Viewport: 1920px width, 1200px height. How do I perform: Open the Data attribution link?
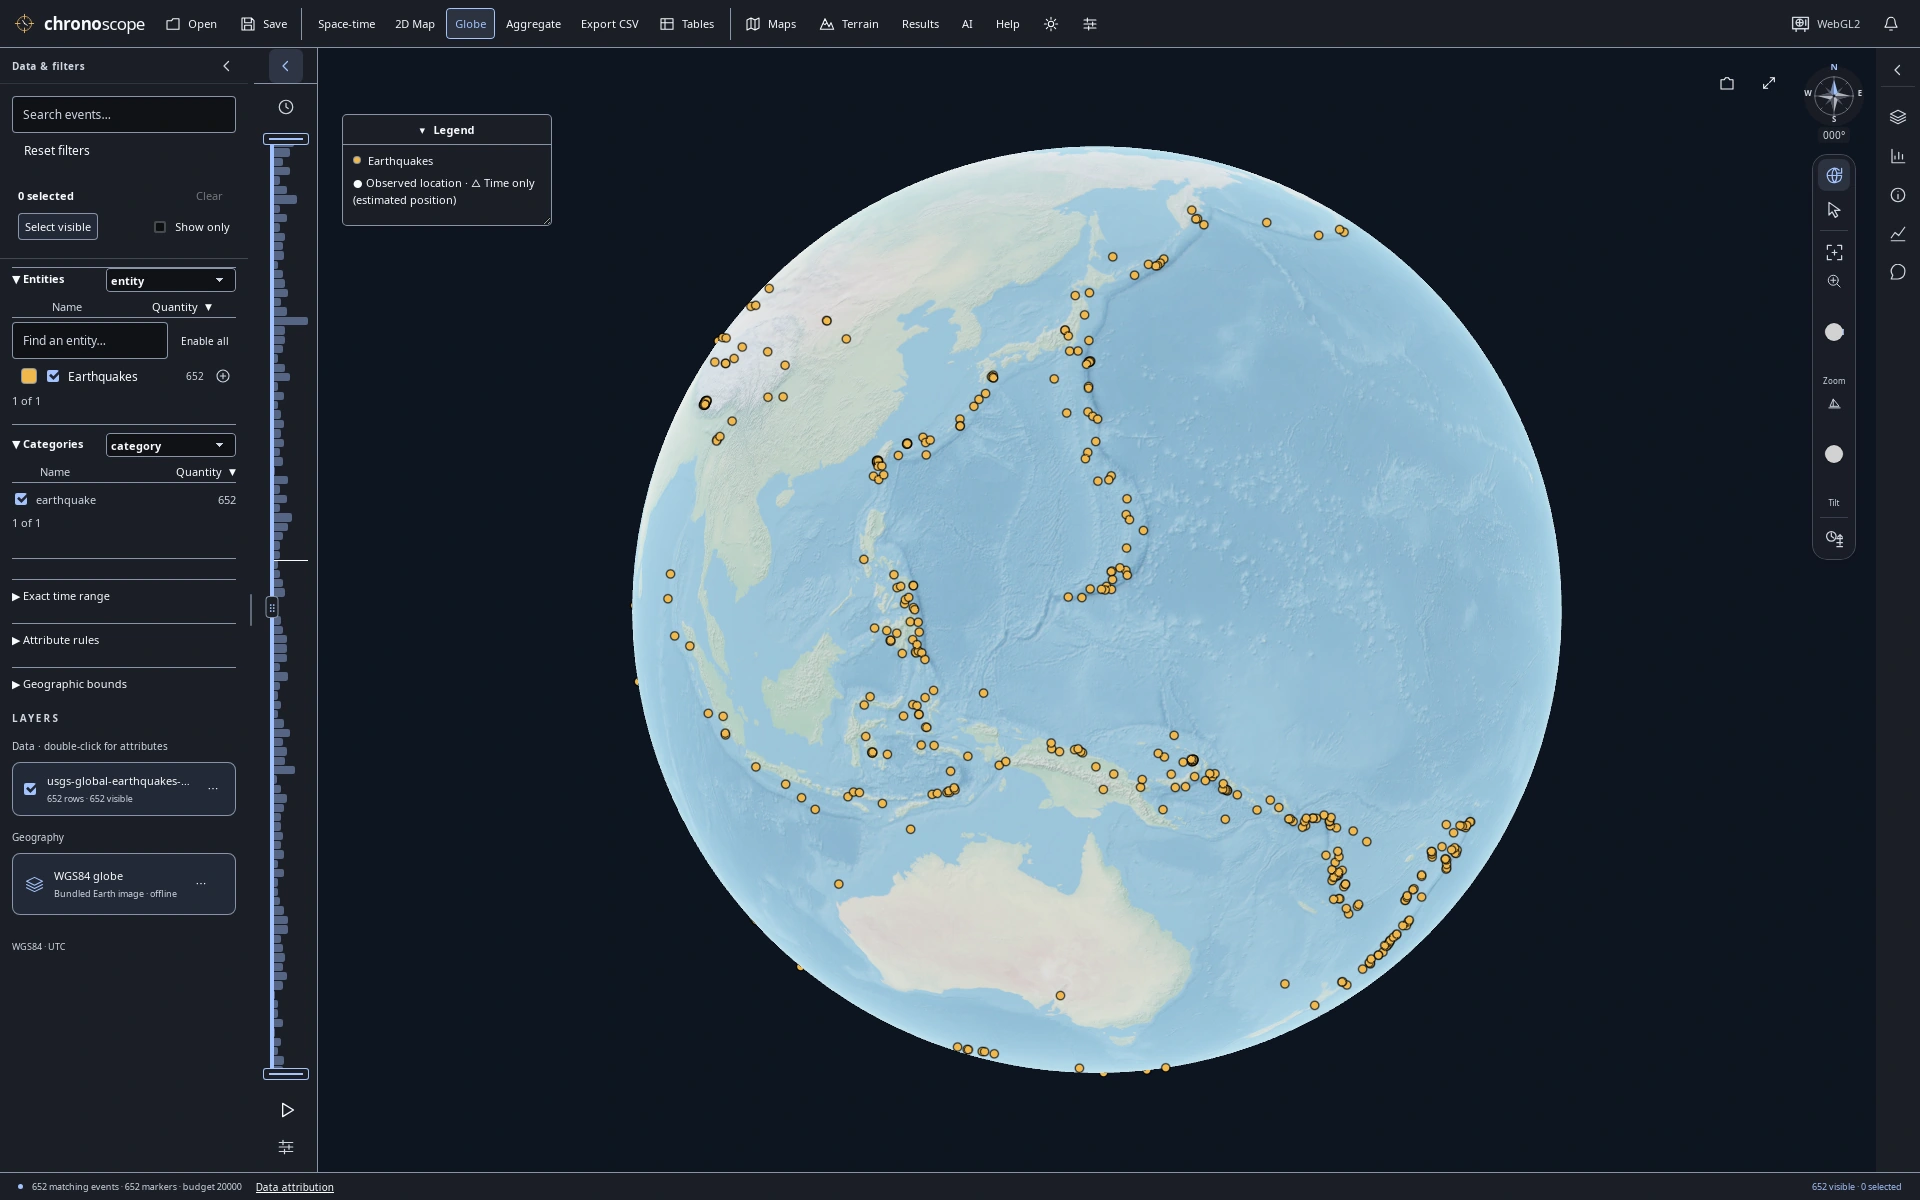pyautogui.click(x=294, y=1187)
